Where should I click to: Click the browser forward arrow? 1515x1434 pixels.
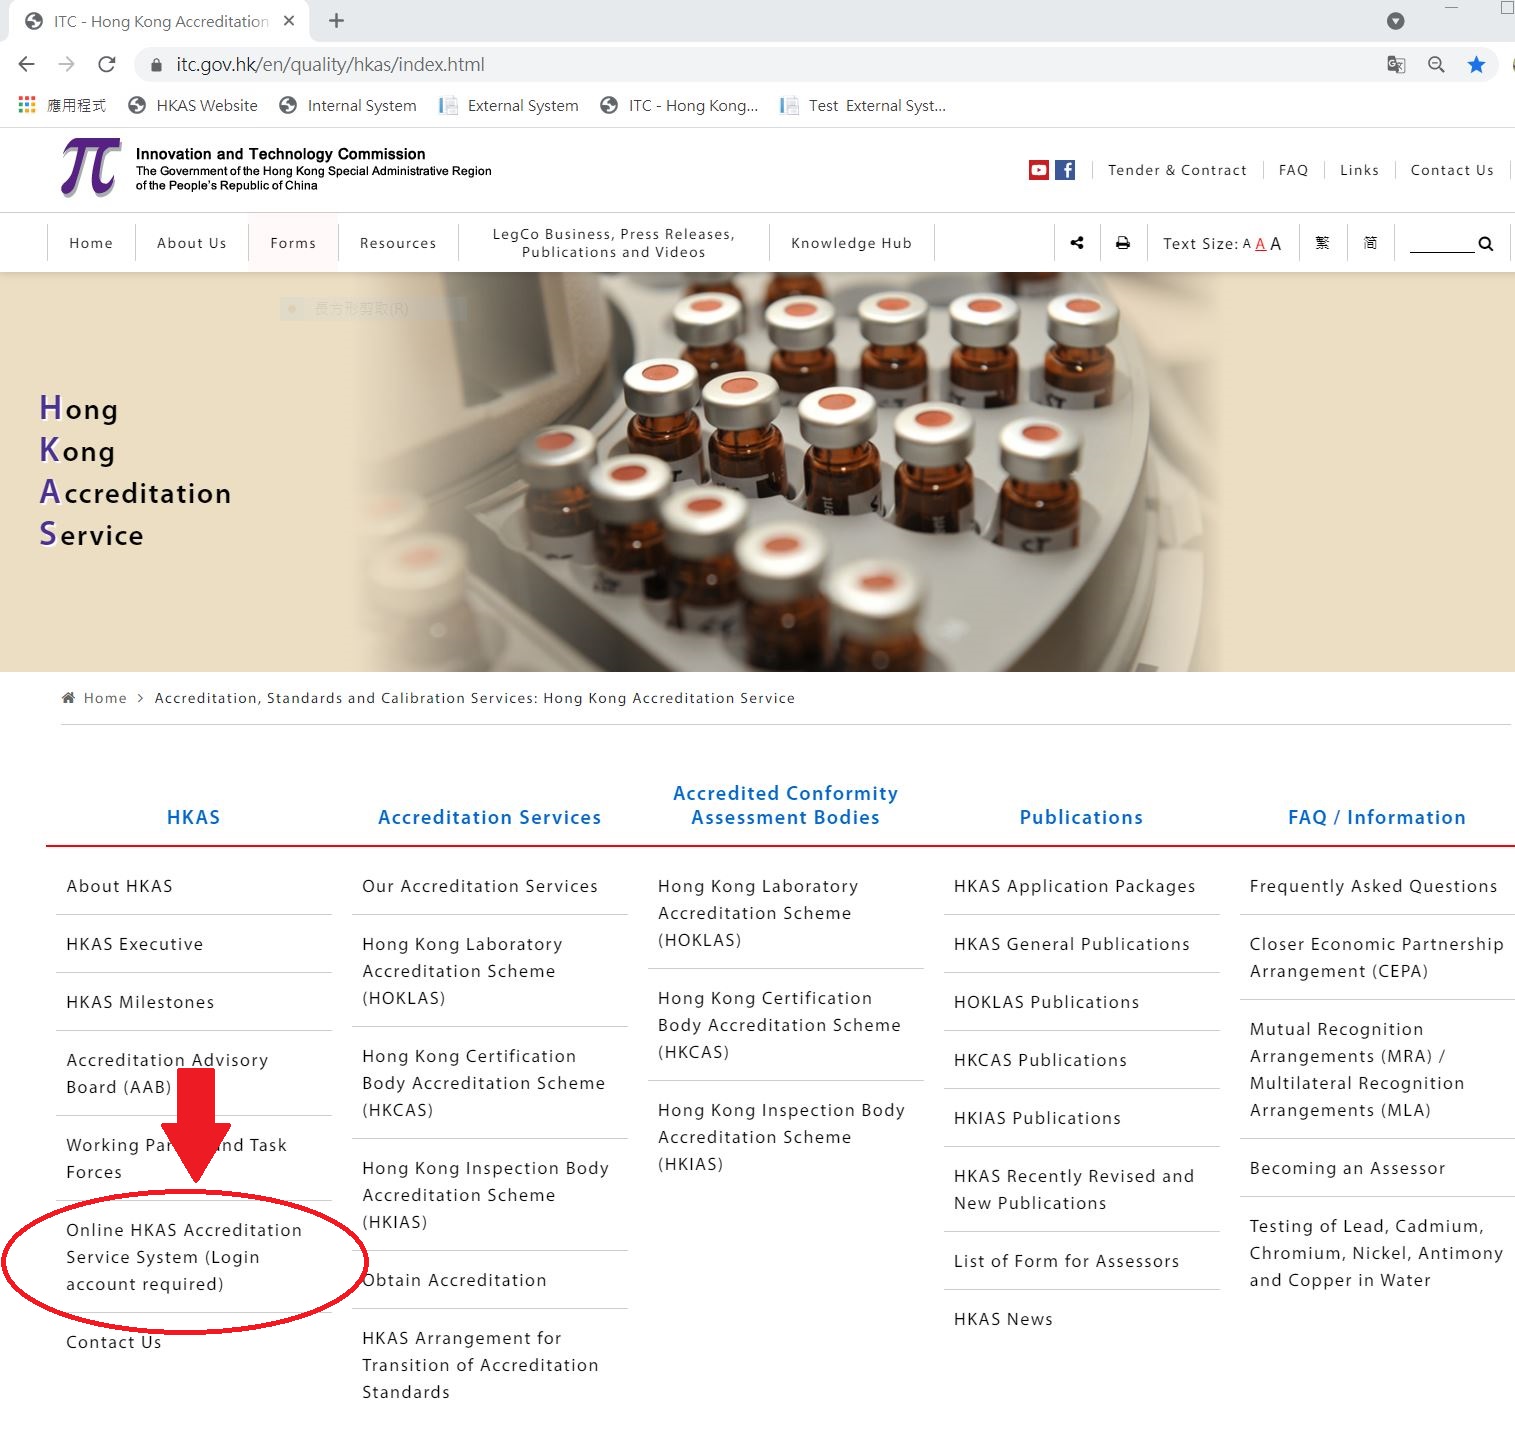(x=66, y=64)
